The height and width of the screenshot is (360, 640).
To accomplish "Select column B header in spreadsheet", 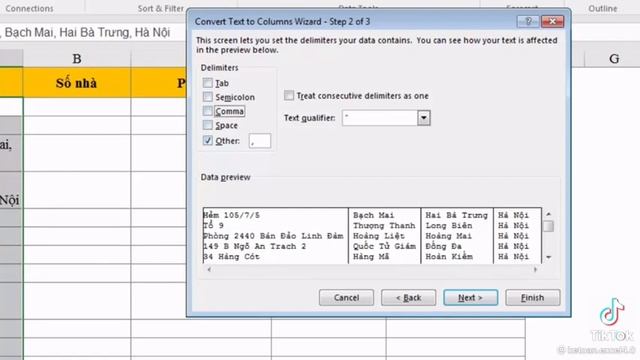I will coord(77,59).
